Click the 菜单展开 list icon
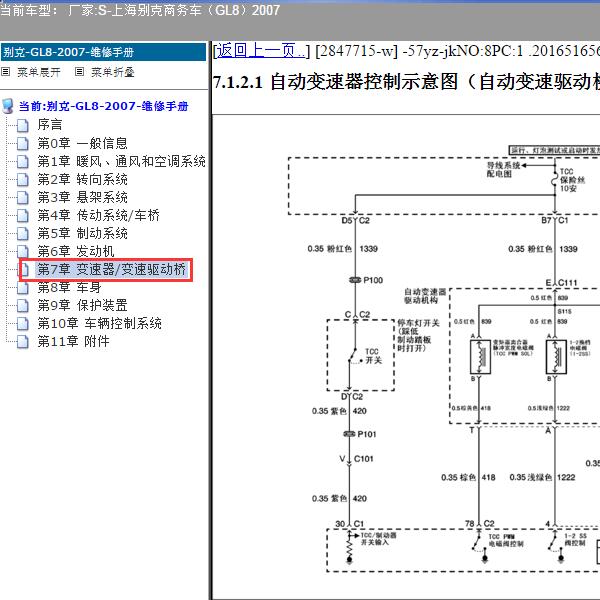The image size is (600, 600). pyautogui.click(x=5, y=72)
